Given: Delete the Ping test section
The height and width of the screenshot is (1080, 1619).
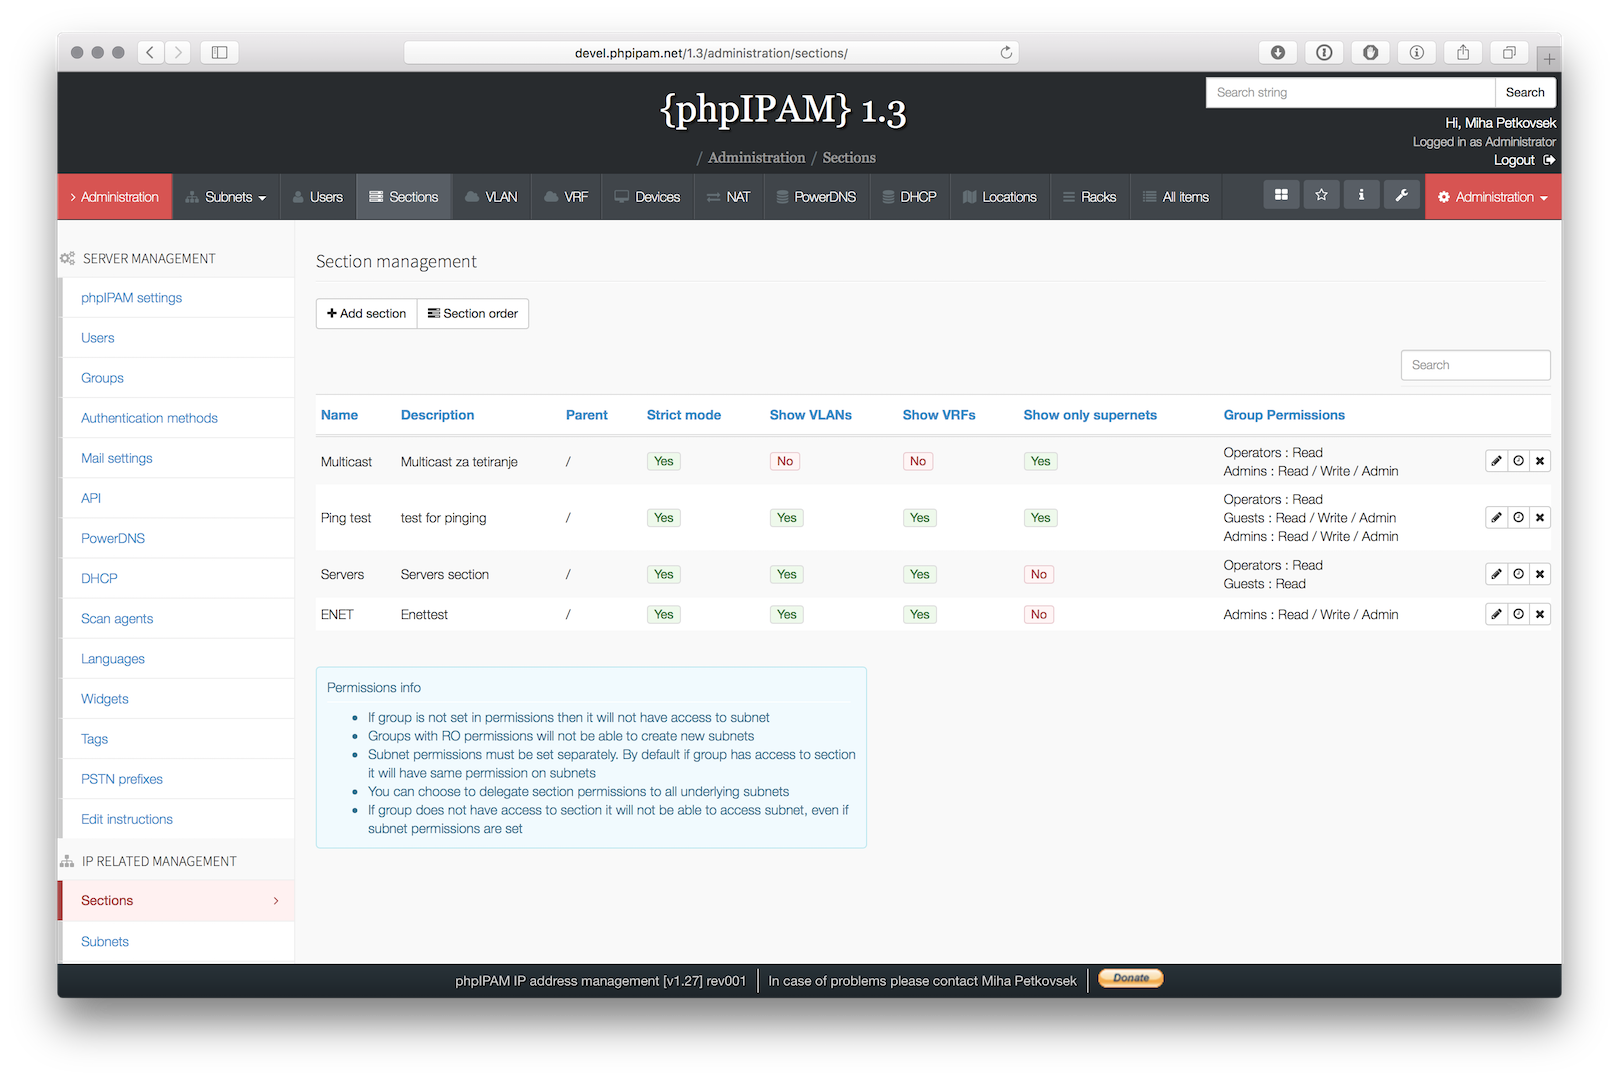Looking at the screenshot, I should pyautogui.click(x=1540, y=518).
